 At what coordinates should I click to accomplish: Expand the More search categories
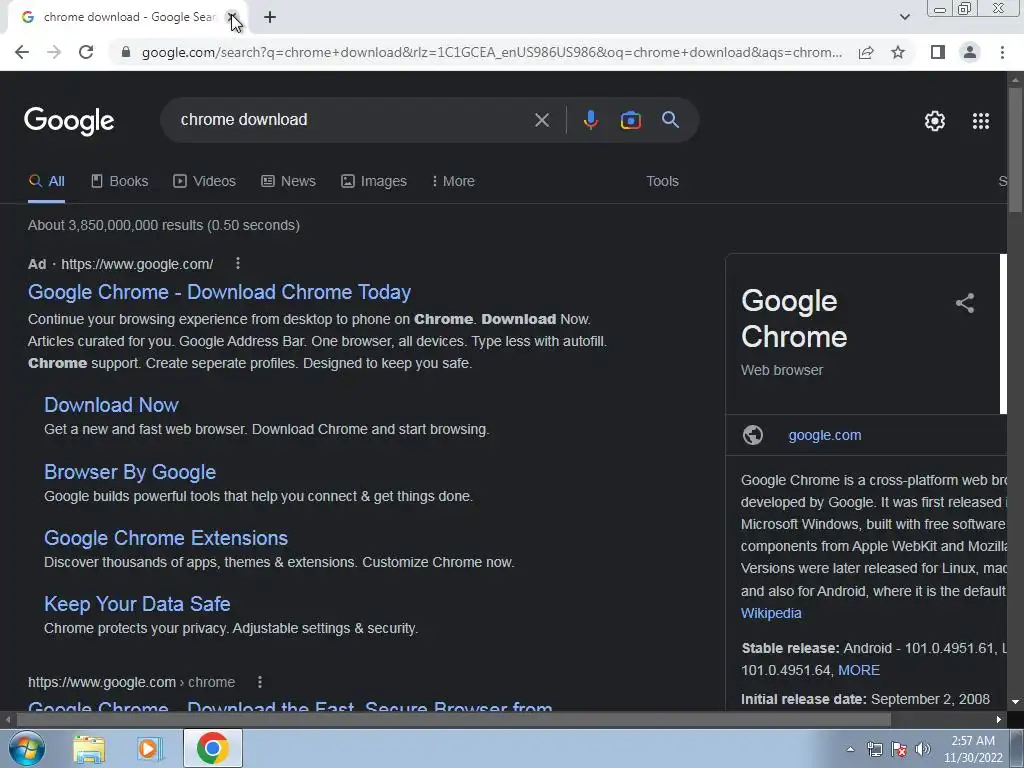453,182
